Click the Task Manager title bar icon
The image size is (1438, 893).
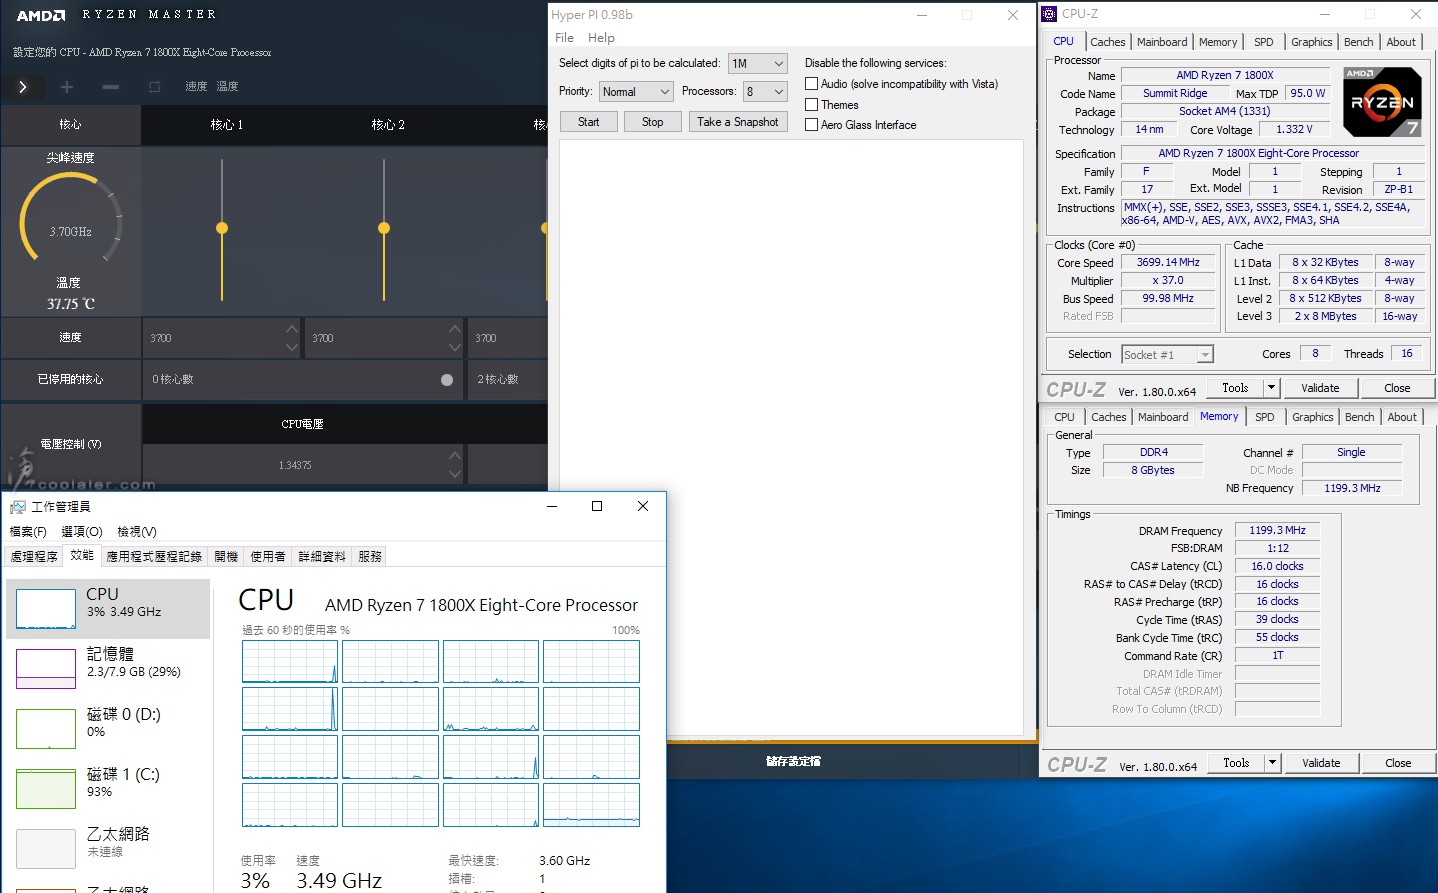coord(18,507)
